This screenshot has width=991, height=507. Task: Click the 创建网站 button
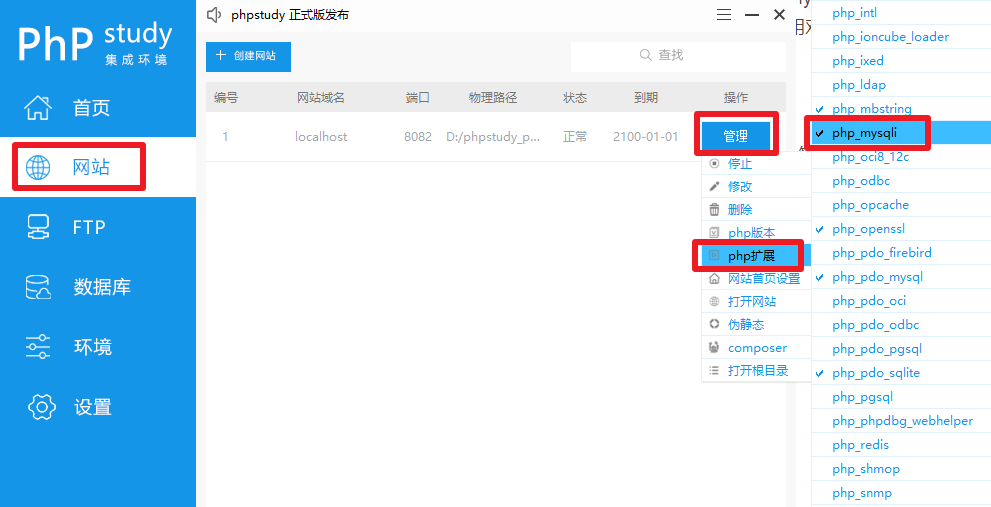click(x=248, y=56)
